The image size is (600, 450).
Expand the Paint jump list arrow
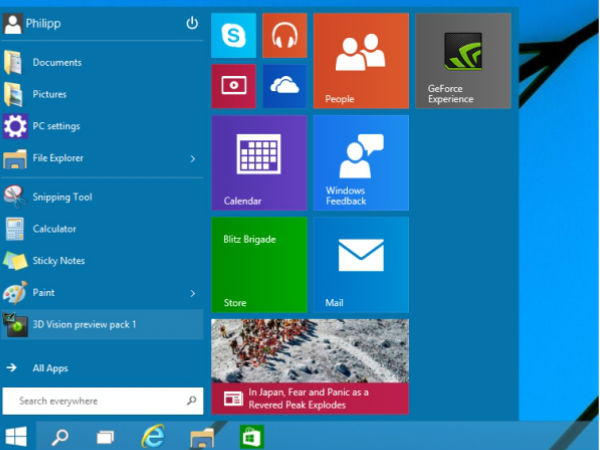coord(192,293)
